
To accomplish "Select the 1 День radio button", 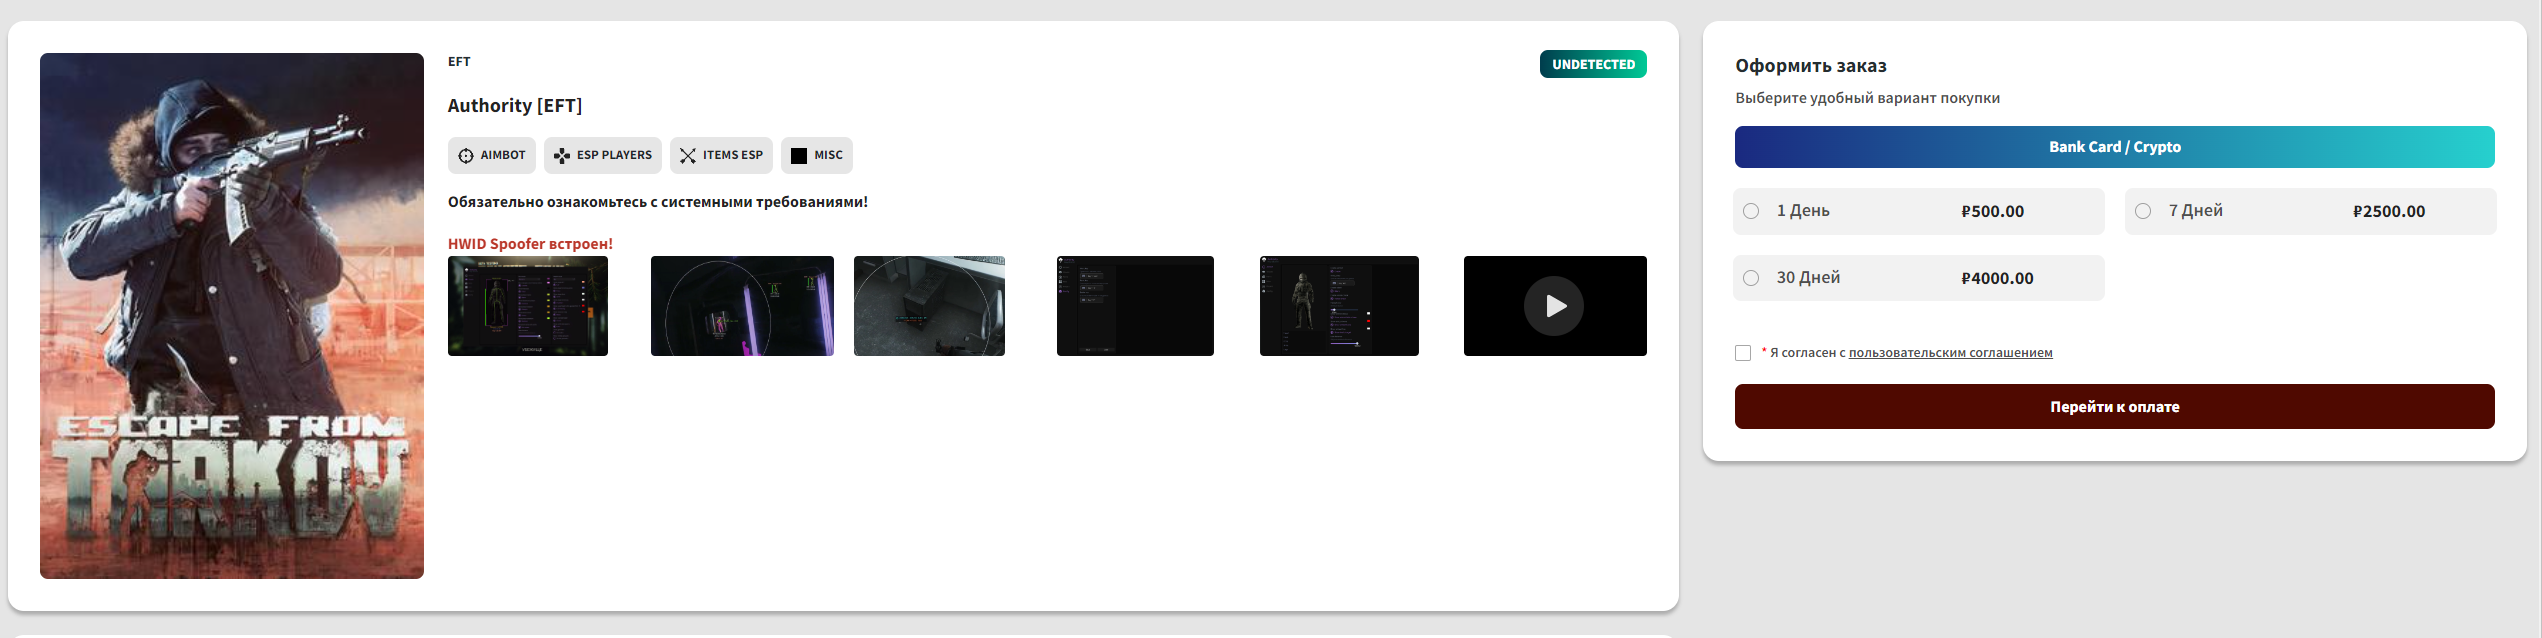I will (1751, 211).
